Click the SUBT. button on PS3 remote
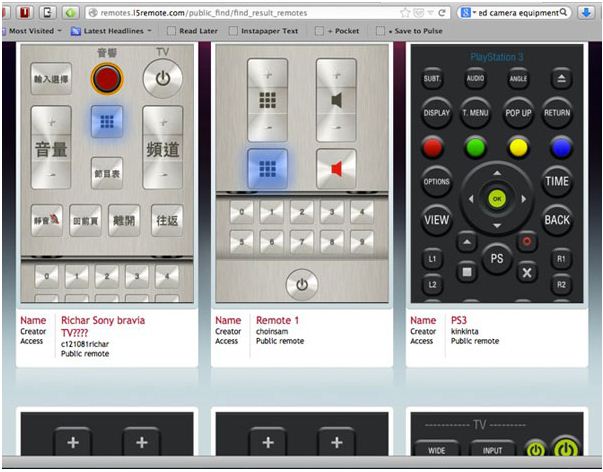 click(x=432, y=78)
